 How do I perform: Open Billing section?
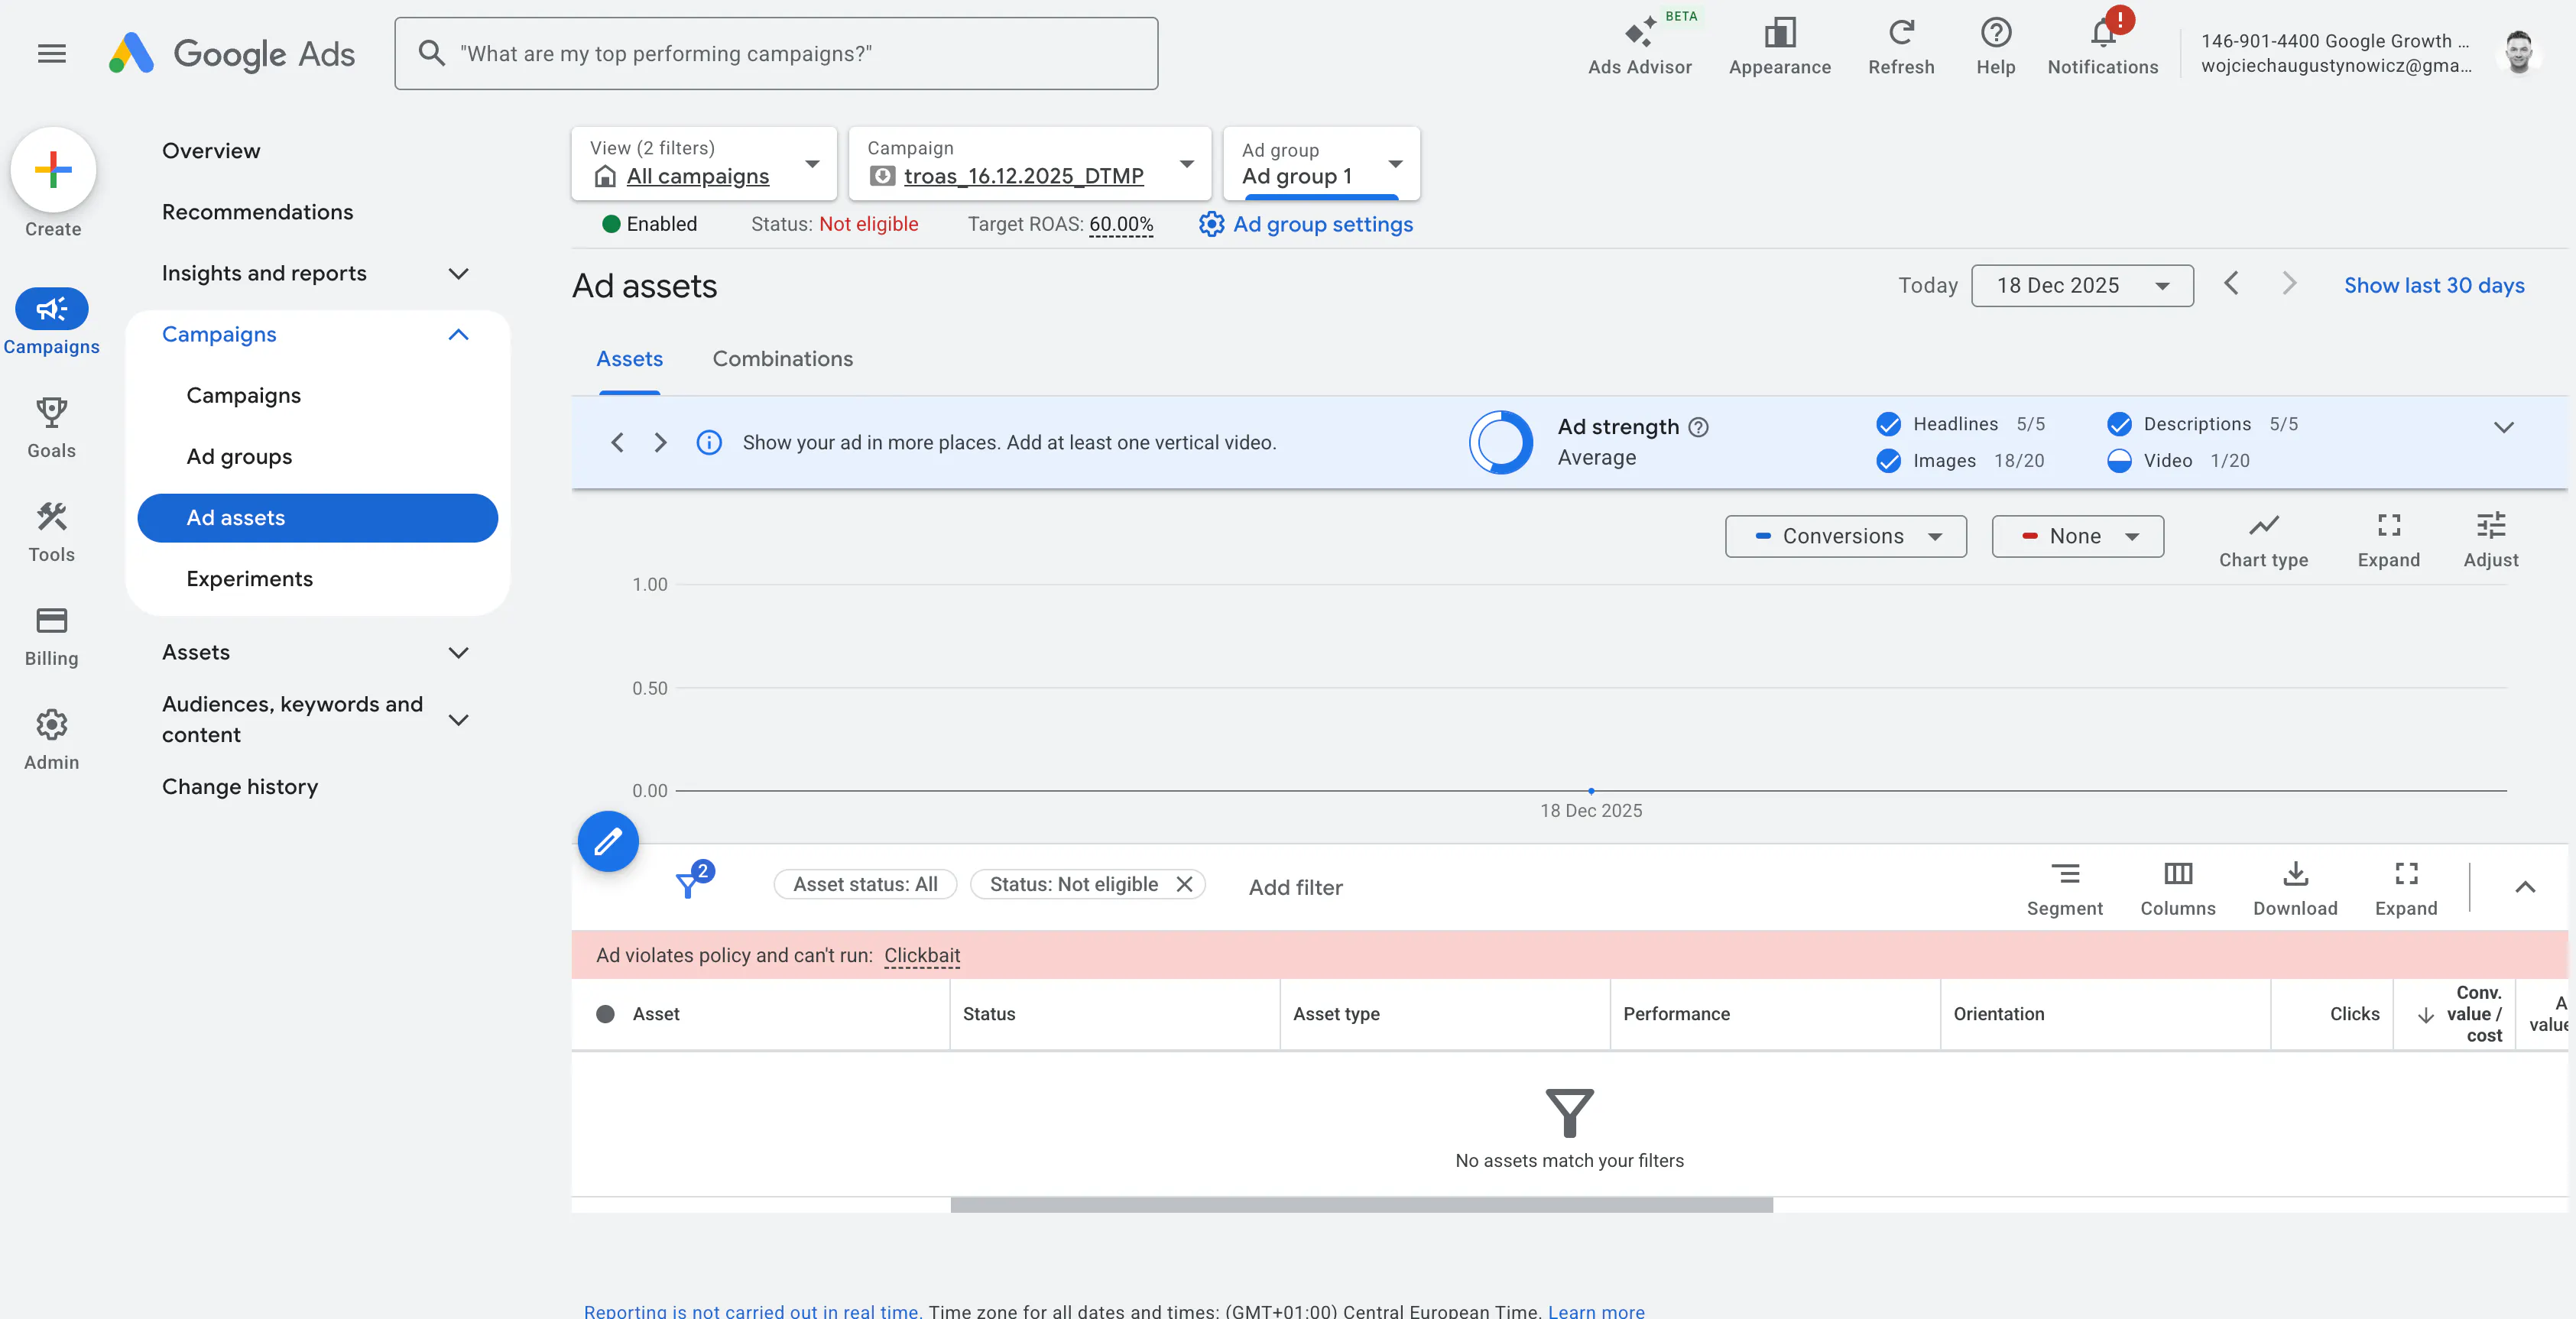(x=51, y=636)
